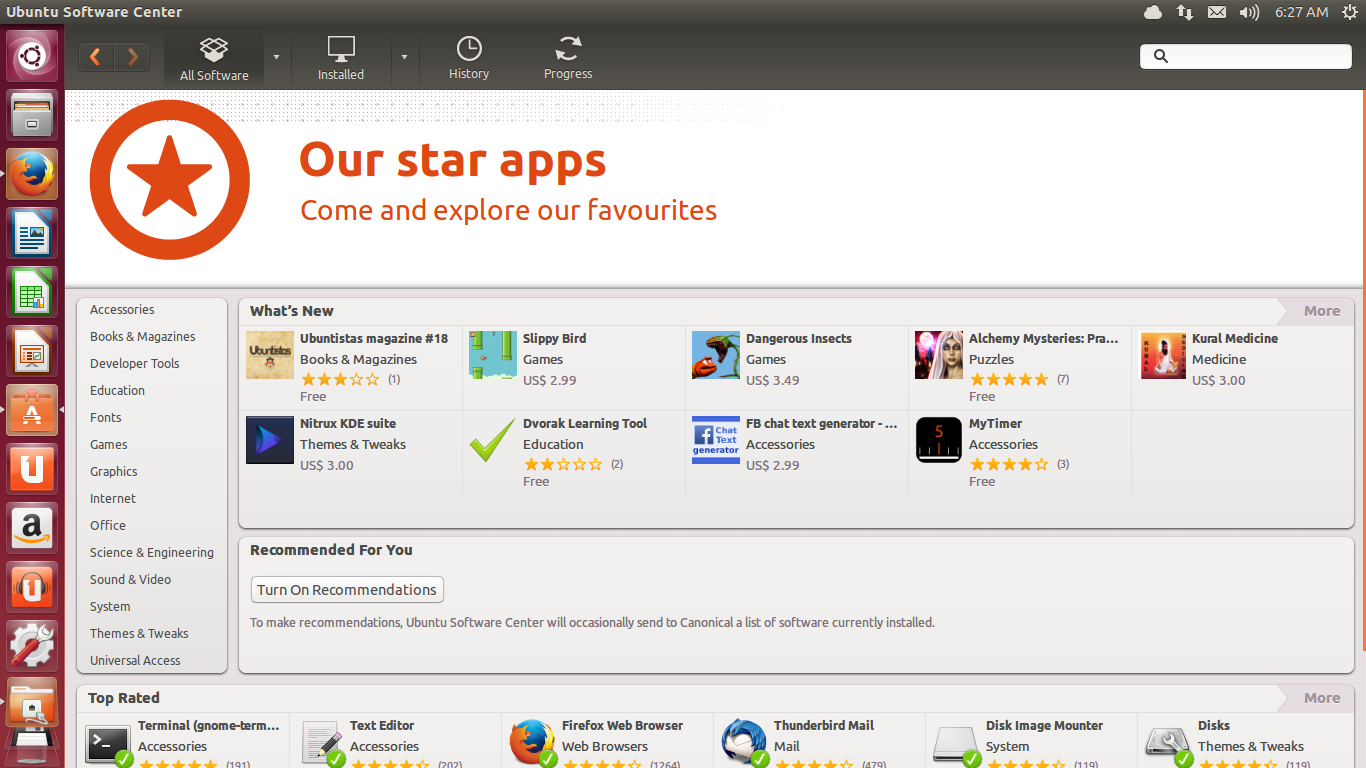Open Nitrux KDE suite icon

pyautogui.click(x=270, y=440)
